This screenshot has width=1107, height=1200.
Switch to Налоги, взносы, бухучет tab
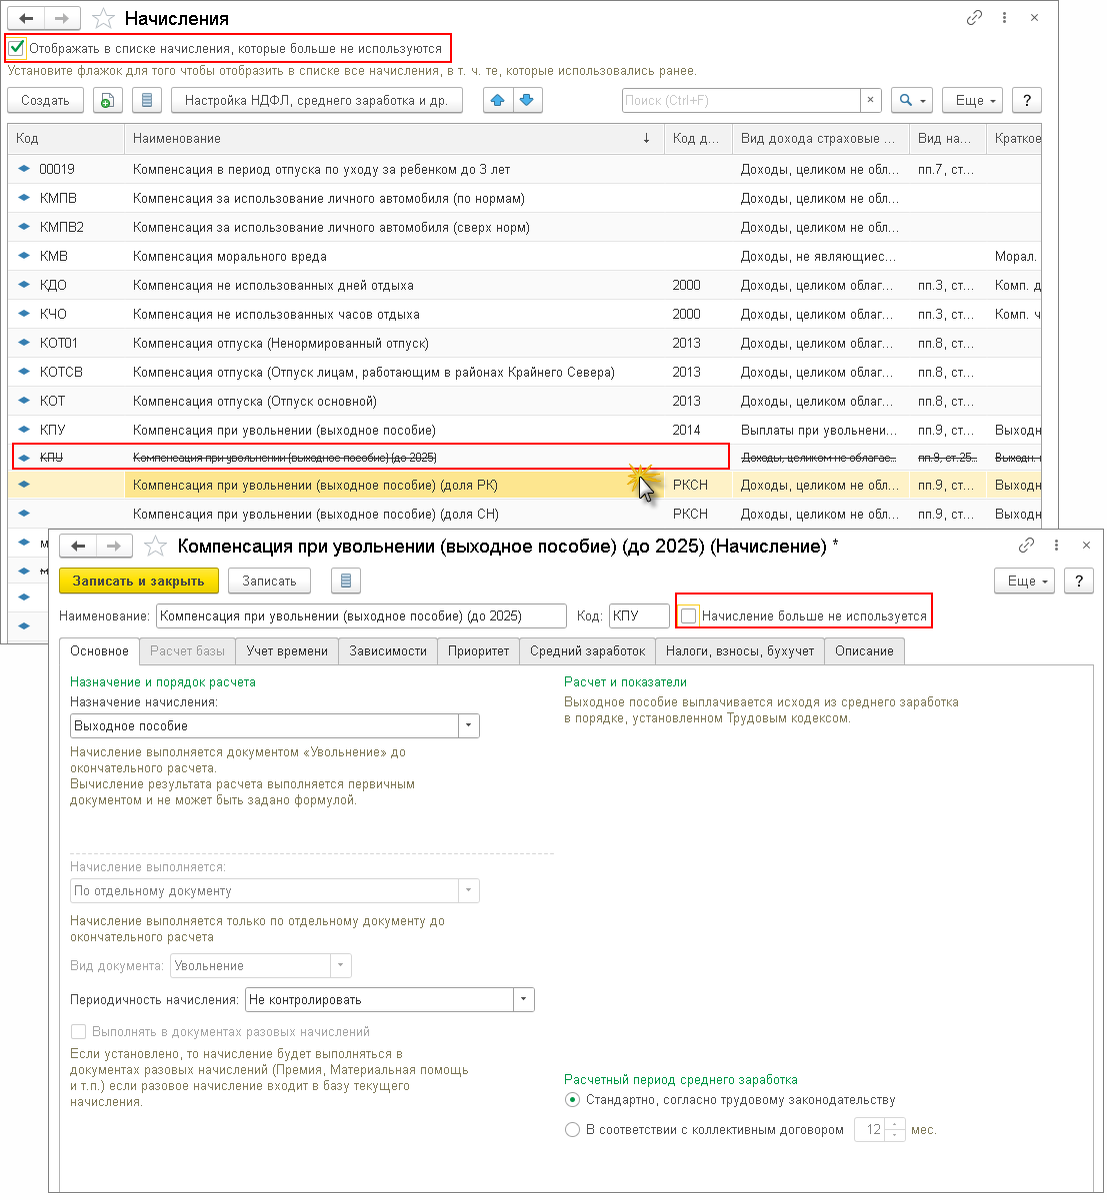point(740,651)
